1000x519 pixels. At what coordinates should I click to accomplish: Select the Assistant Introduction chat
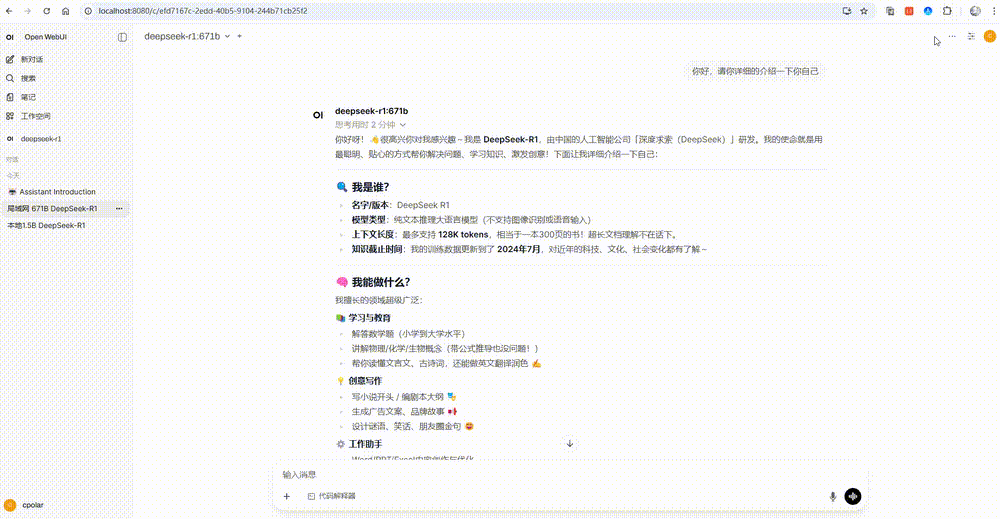pyautogui.click(x=57, y=192)
